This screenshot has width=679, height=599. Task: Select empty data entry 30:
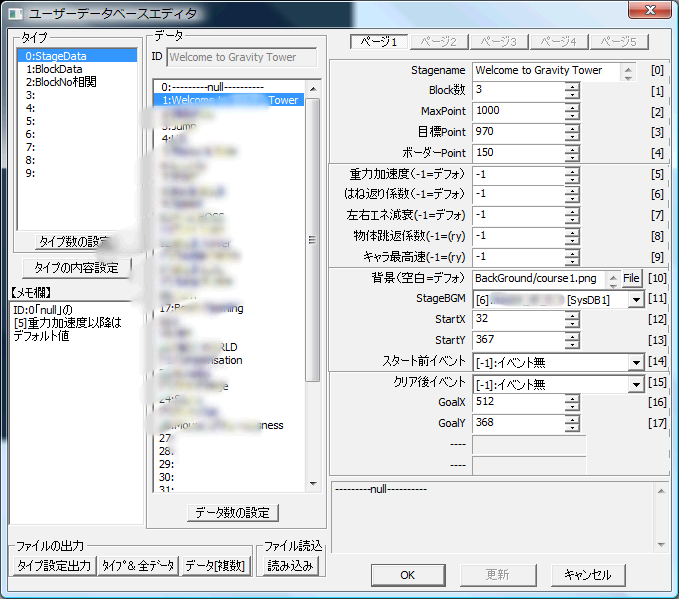[x=230, y=477]
